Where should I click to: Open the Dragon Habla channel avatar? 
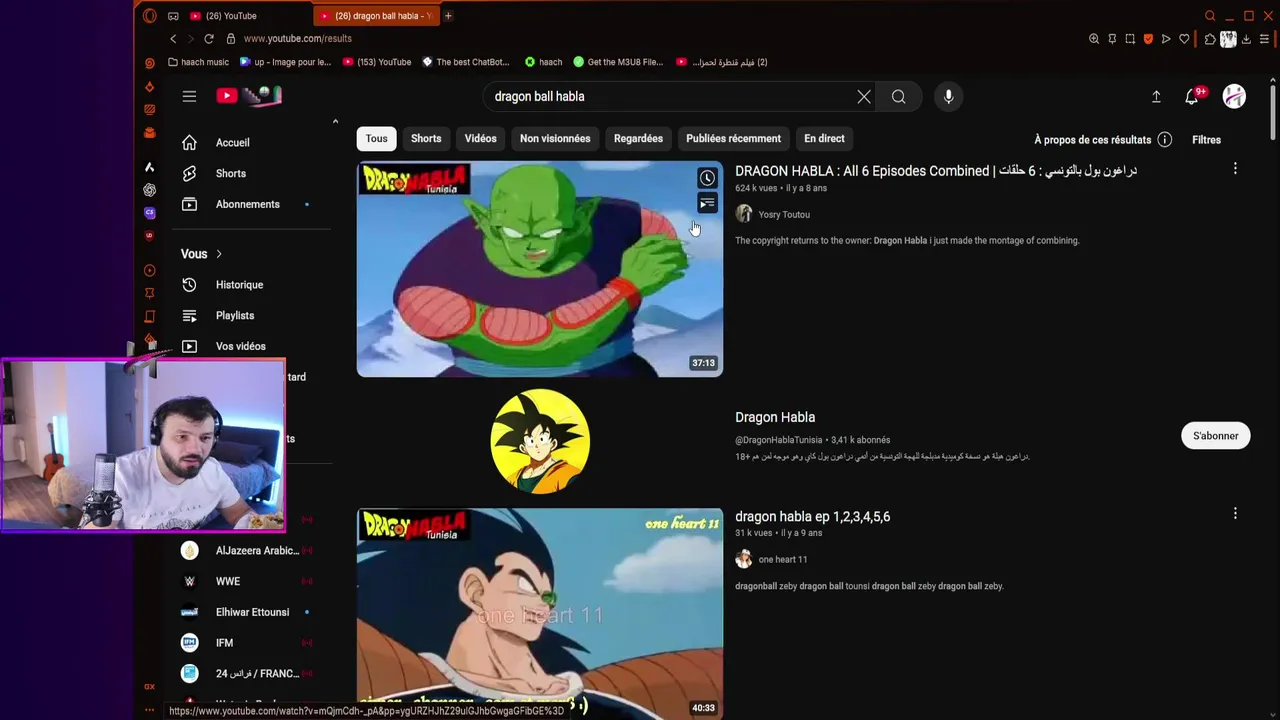(x=540, y=441)
